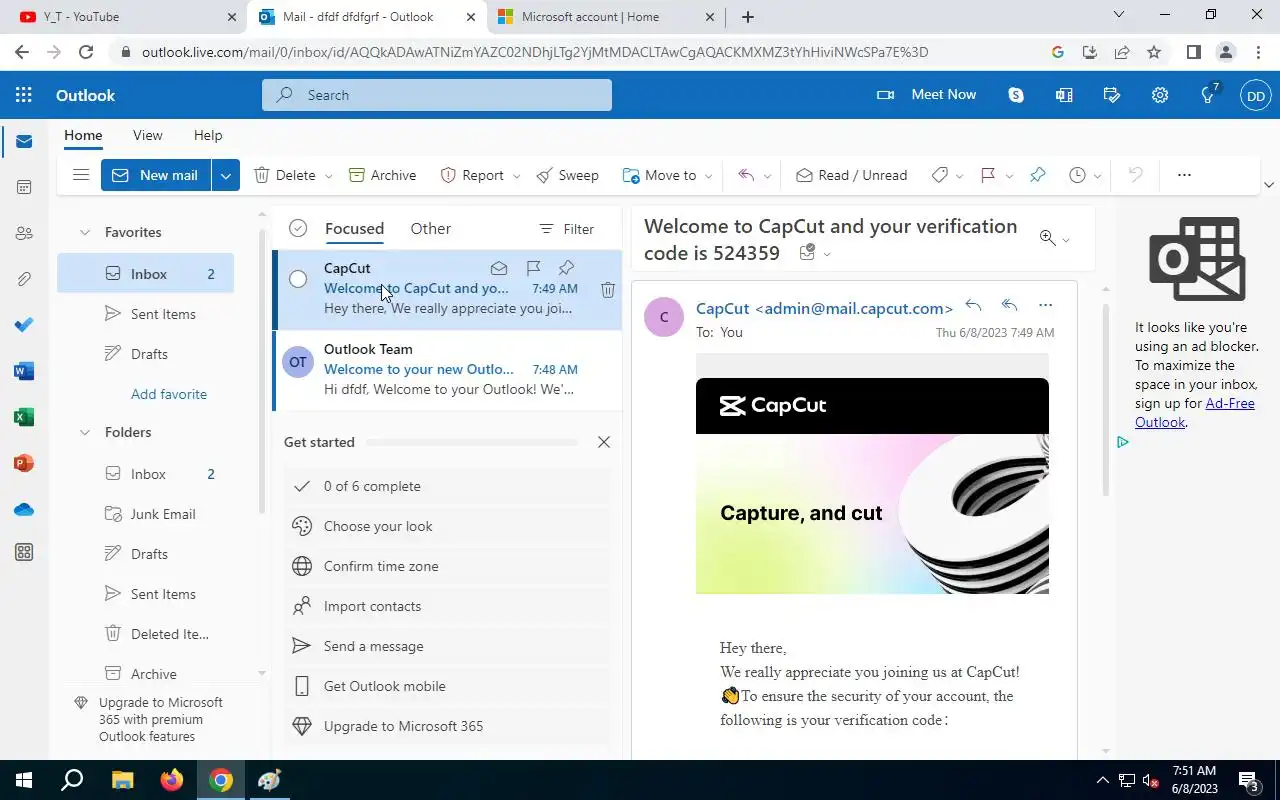
Task: Close the Get started panel
Action: 603,442
